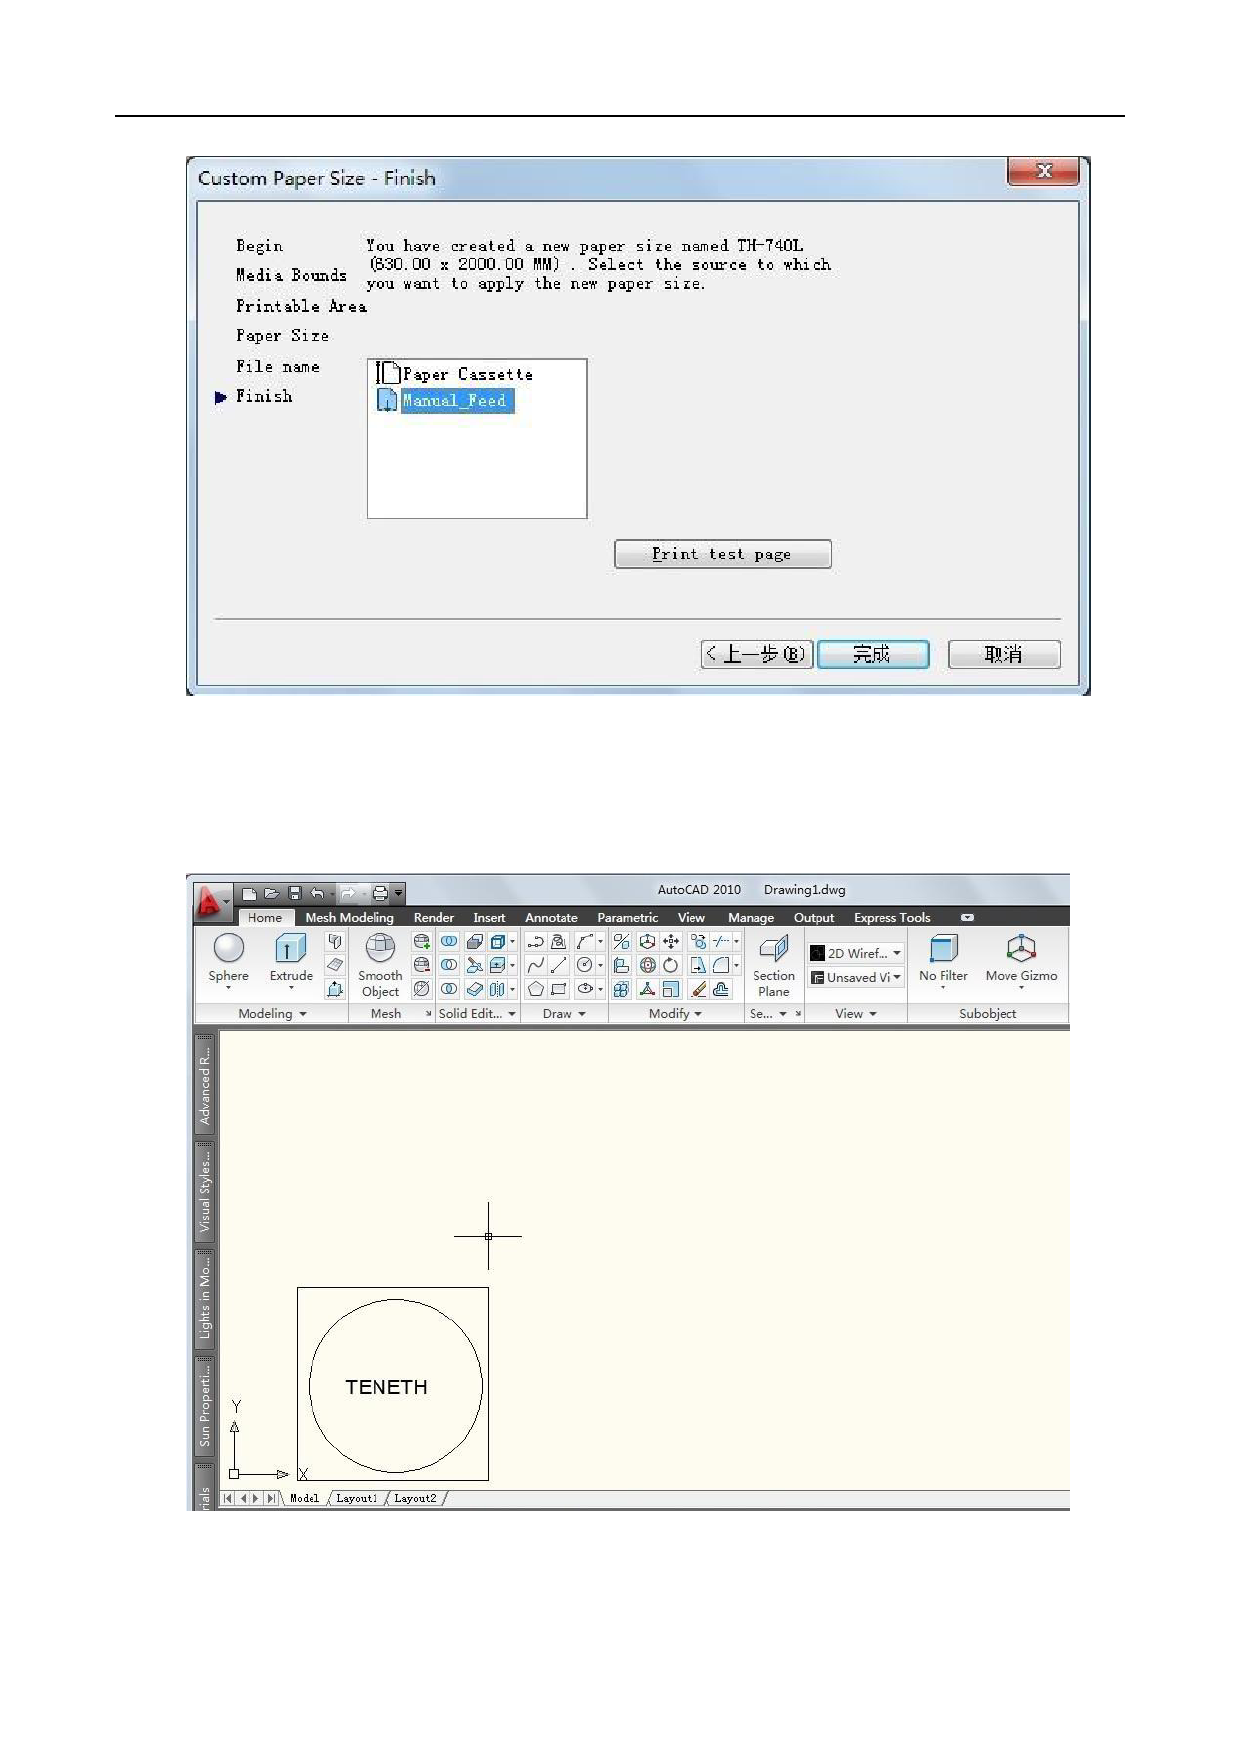The image size is (1242, 1754).
Task: Switch to the Layout1 tab
Action: pos(356,1498)
